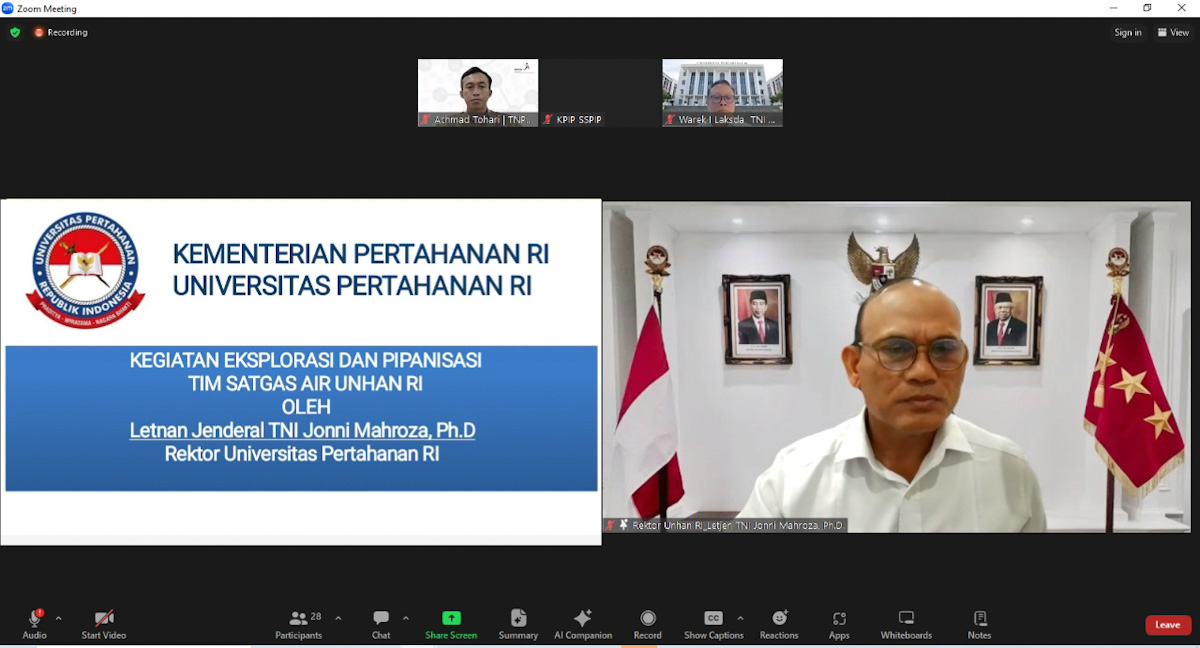
Task: Click main speaker video of Rektor
Action: 897,366
